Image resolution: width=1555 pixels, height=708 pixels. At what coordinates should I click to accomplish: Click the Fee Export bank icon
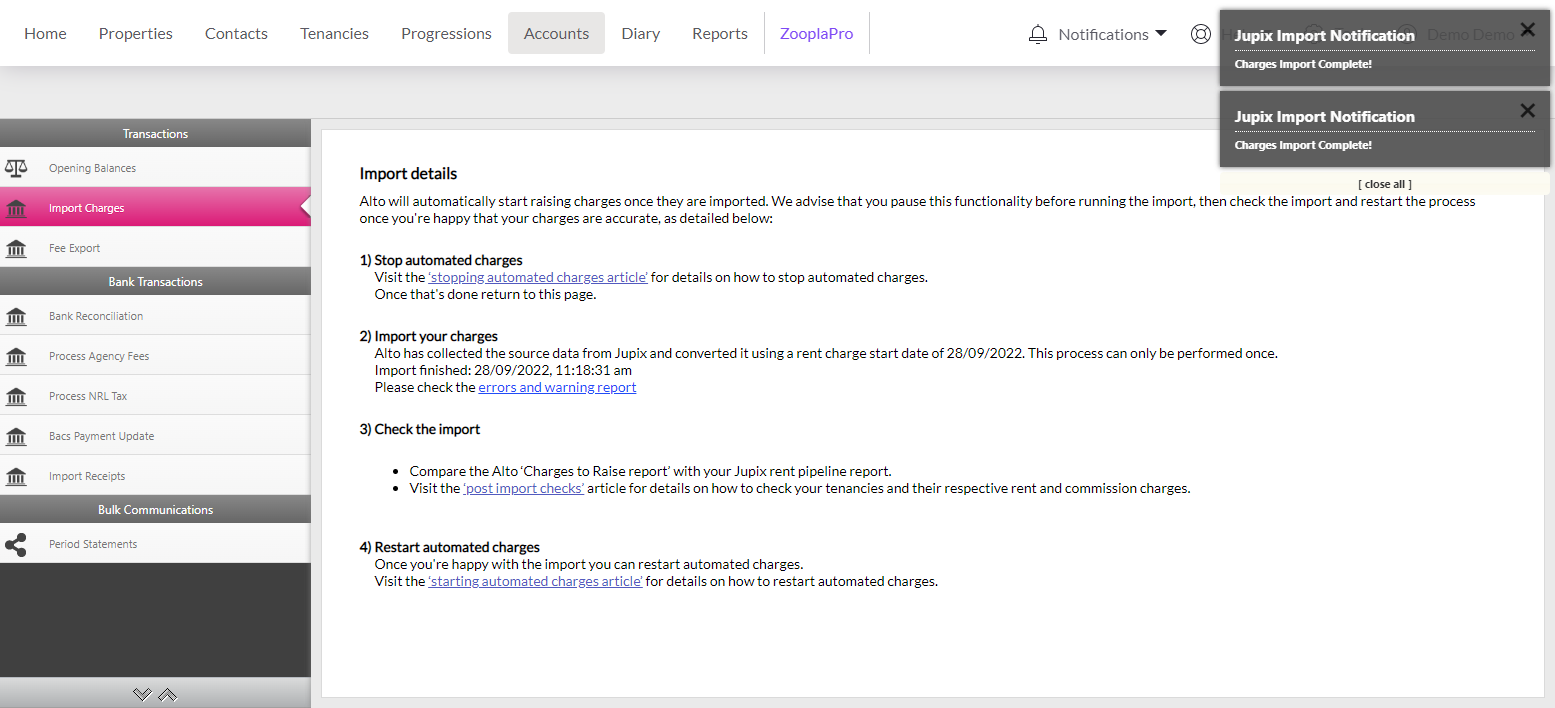point(16,248)
